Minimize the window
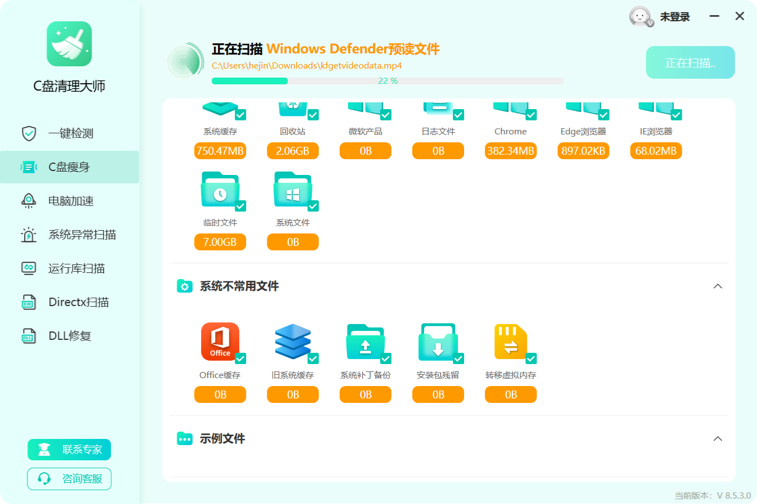757x504 pixels. tap(714, 16)
